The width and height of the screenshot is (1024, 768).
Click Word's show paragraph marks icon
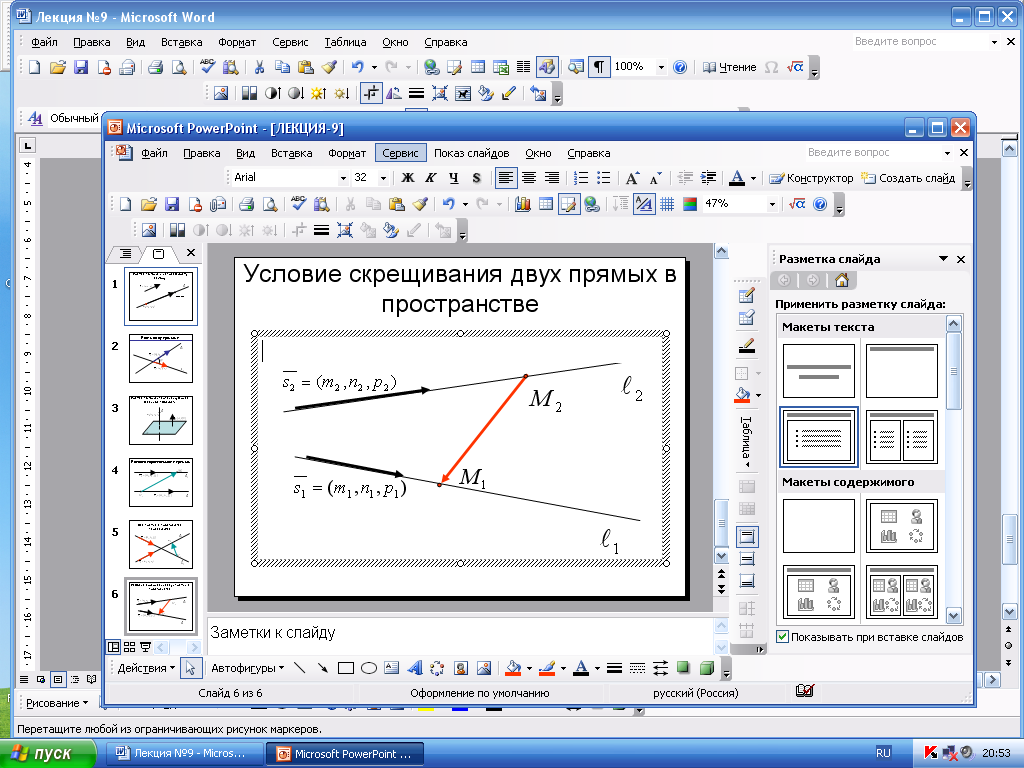(x=599, y=67)
